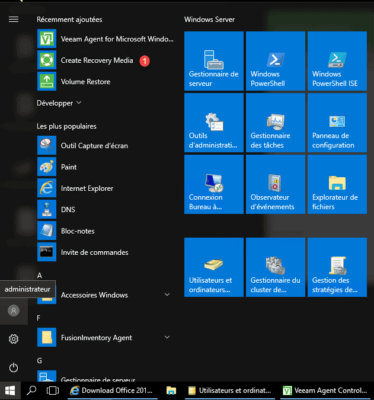Open the settings gear in Start menu

tap(14, 339)
